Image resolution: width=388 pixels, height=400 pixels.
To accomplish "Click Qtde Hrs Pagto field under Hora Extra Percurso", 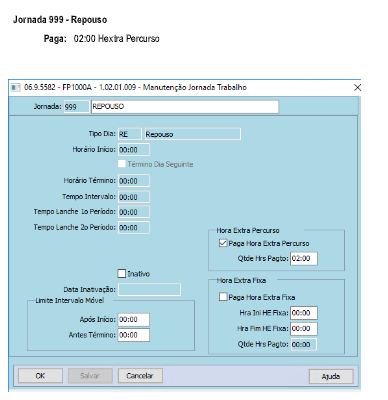I will [x=304, y=258].
